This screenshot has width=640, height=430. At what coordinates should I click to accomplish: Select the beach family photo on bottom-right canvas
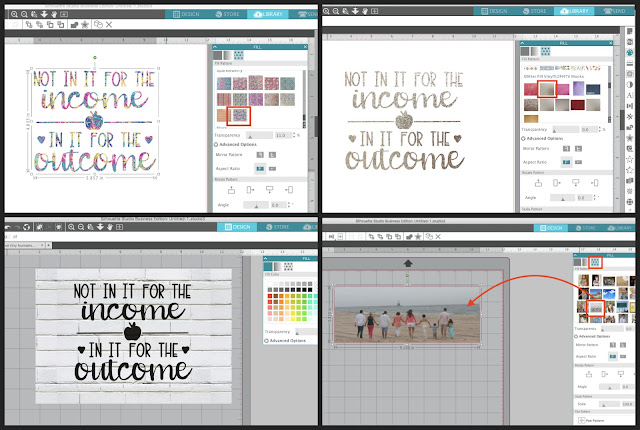click(x=407, y=314)
